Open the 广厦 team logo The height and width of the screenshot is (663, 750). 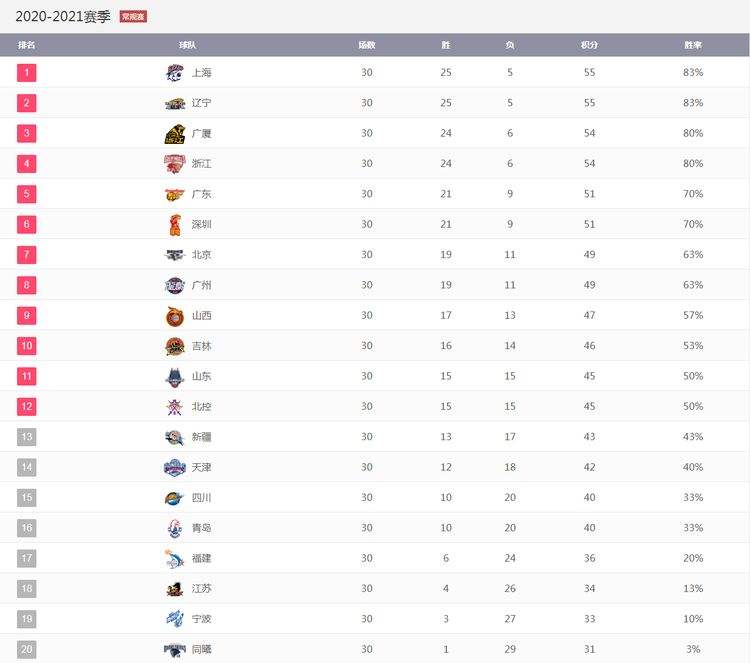coord(175,133)
